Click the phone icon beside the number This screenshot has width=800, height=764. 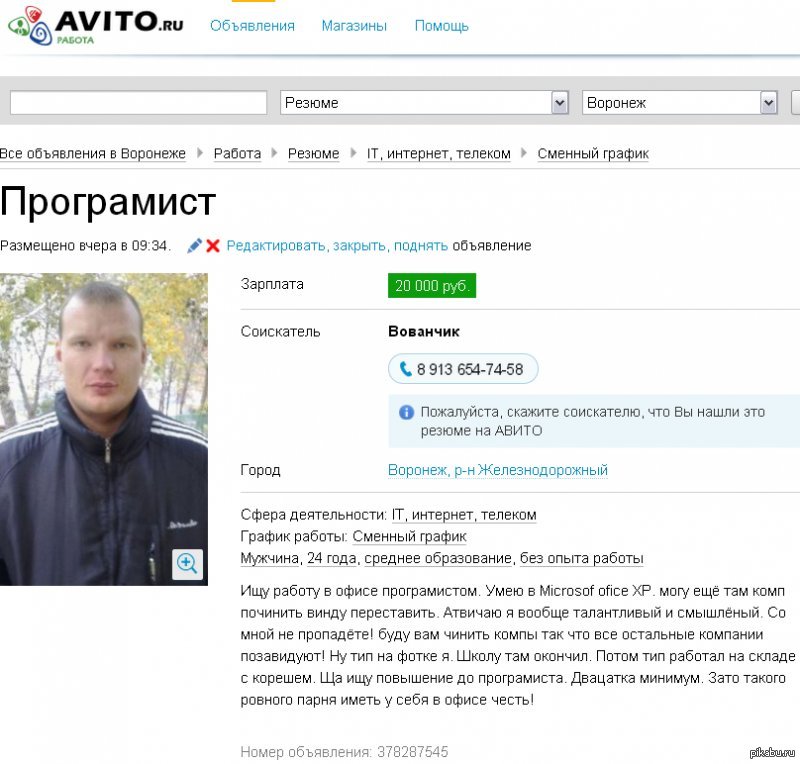406,368
